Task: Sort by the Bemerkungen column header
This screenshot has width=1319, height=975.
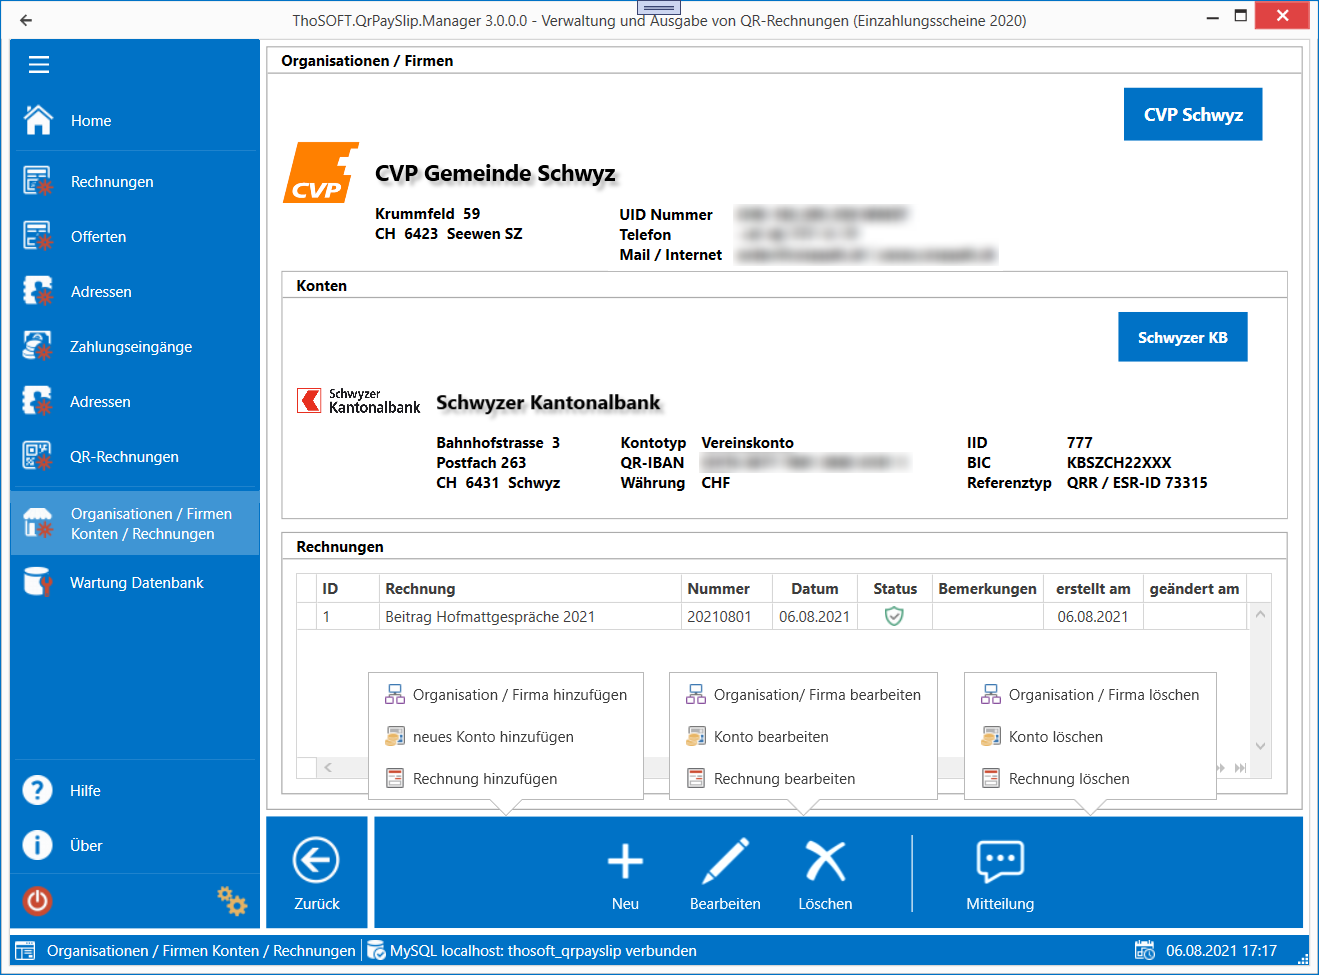Action: [988, 589]
